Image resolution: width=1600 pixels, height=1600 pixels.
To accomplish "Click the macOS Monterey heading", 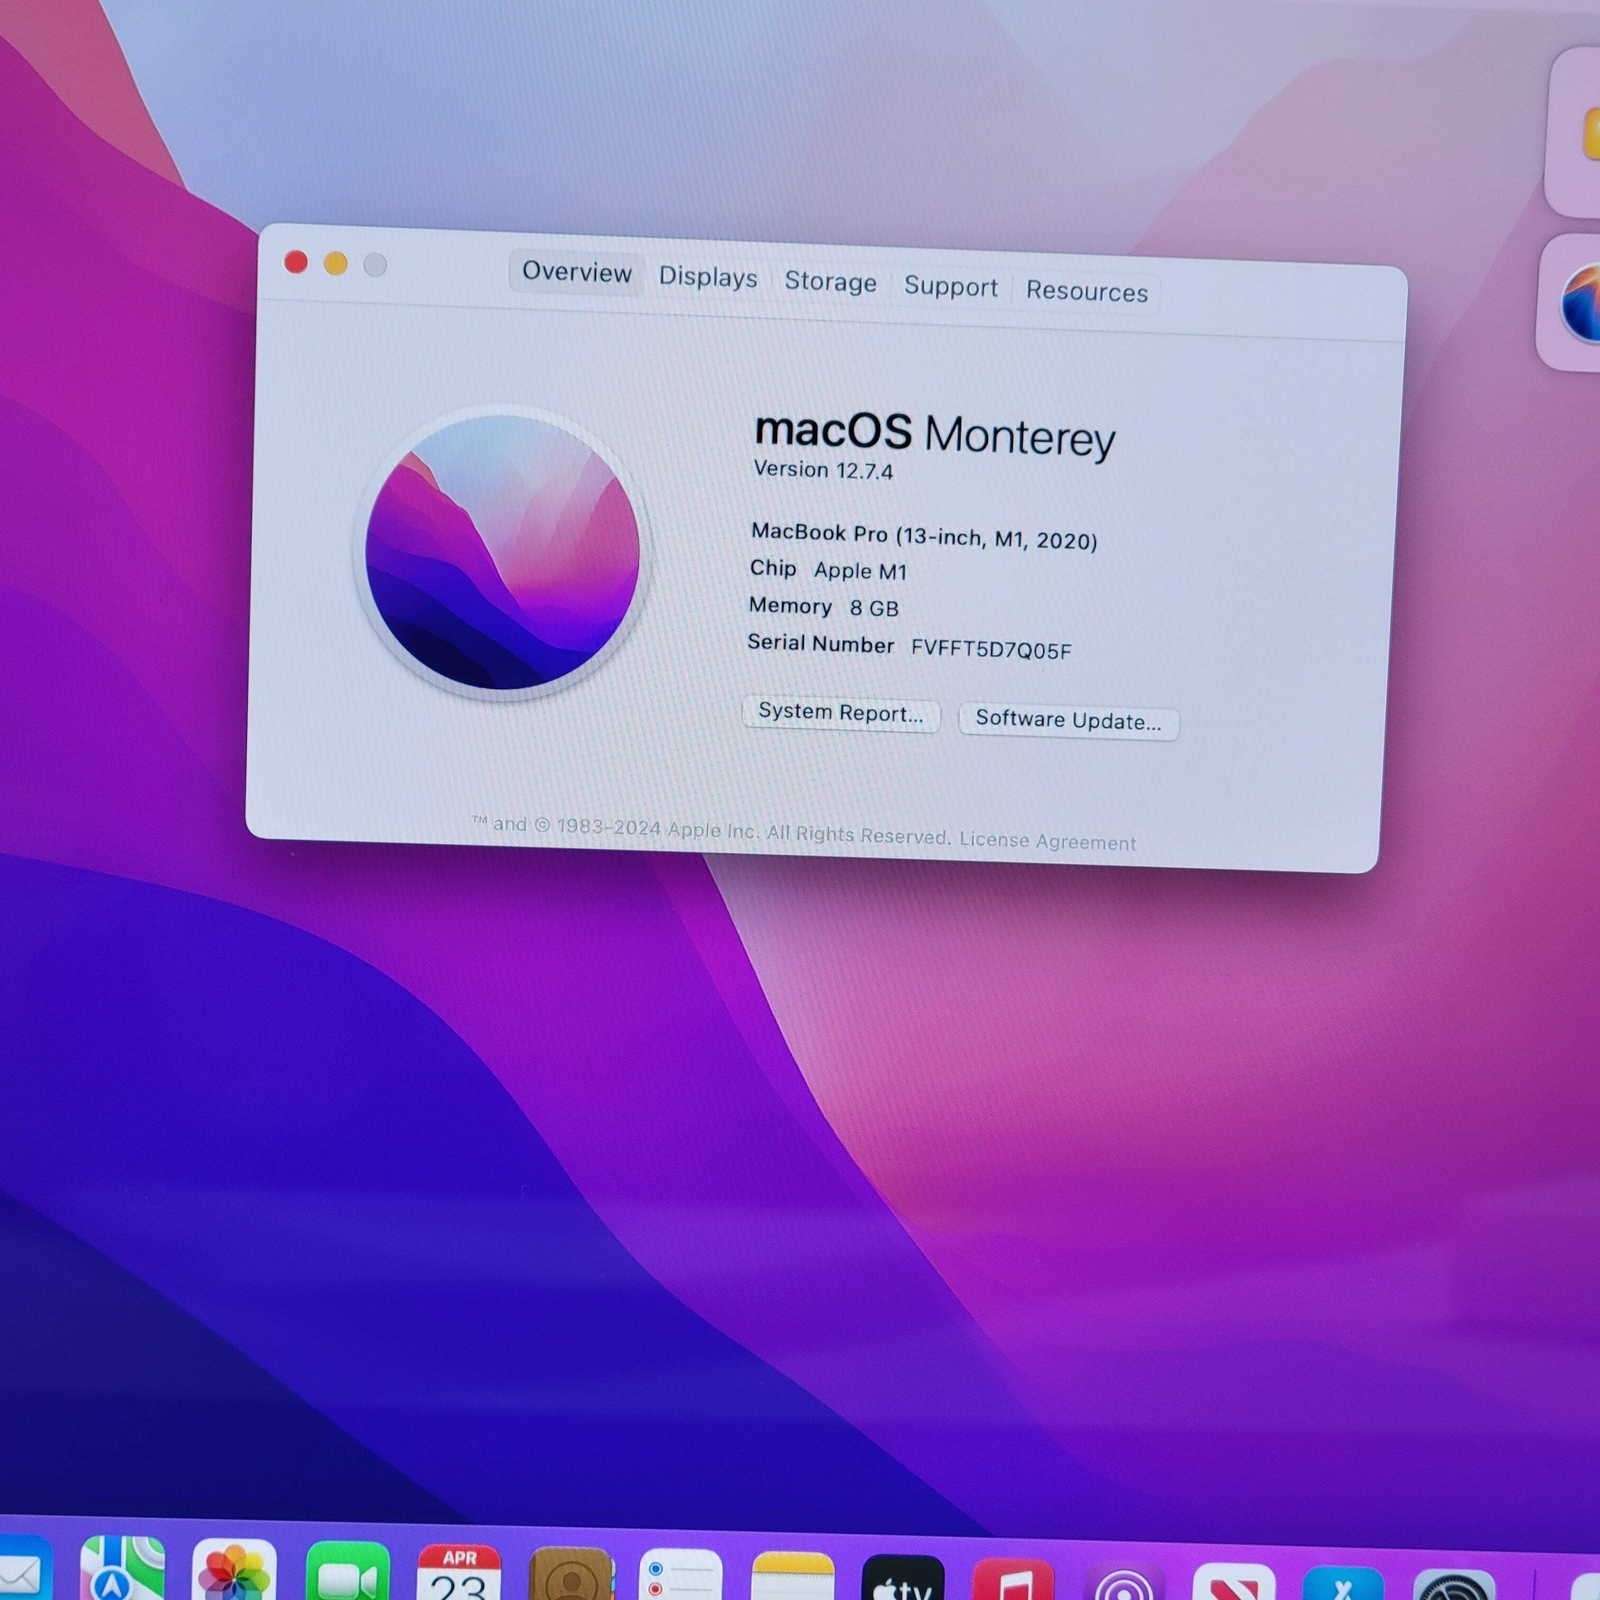I will pyautogui.click(x=934, y=435).
